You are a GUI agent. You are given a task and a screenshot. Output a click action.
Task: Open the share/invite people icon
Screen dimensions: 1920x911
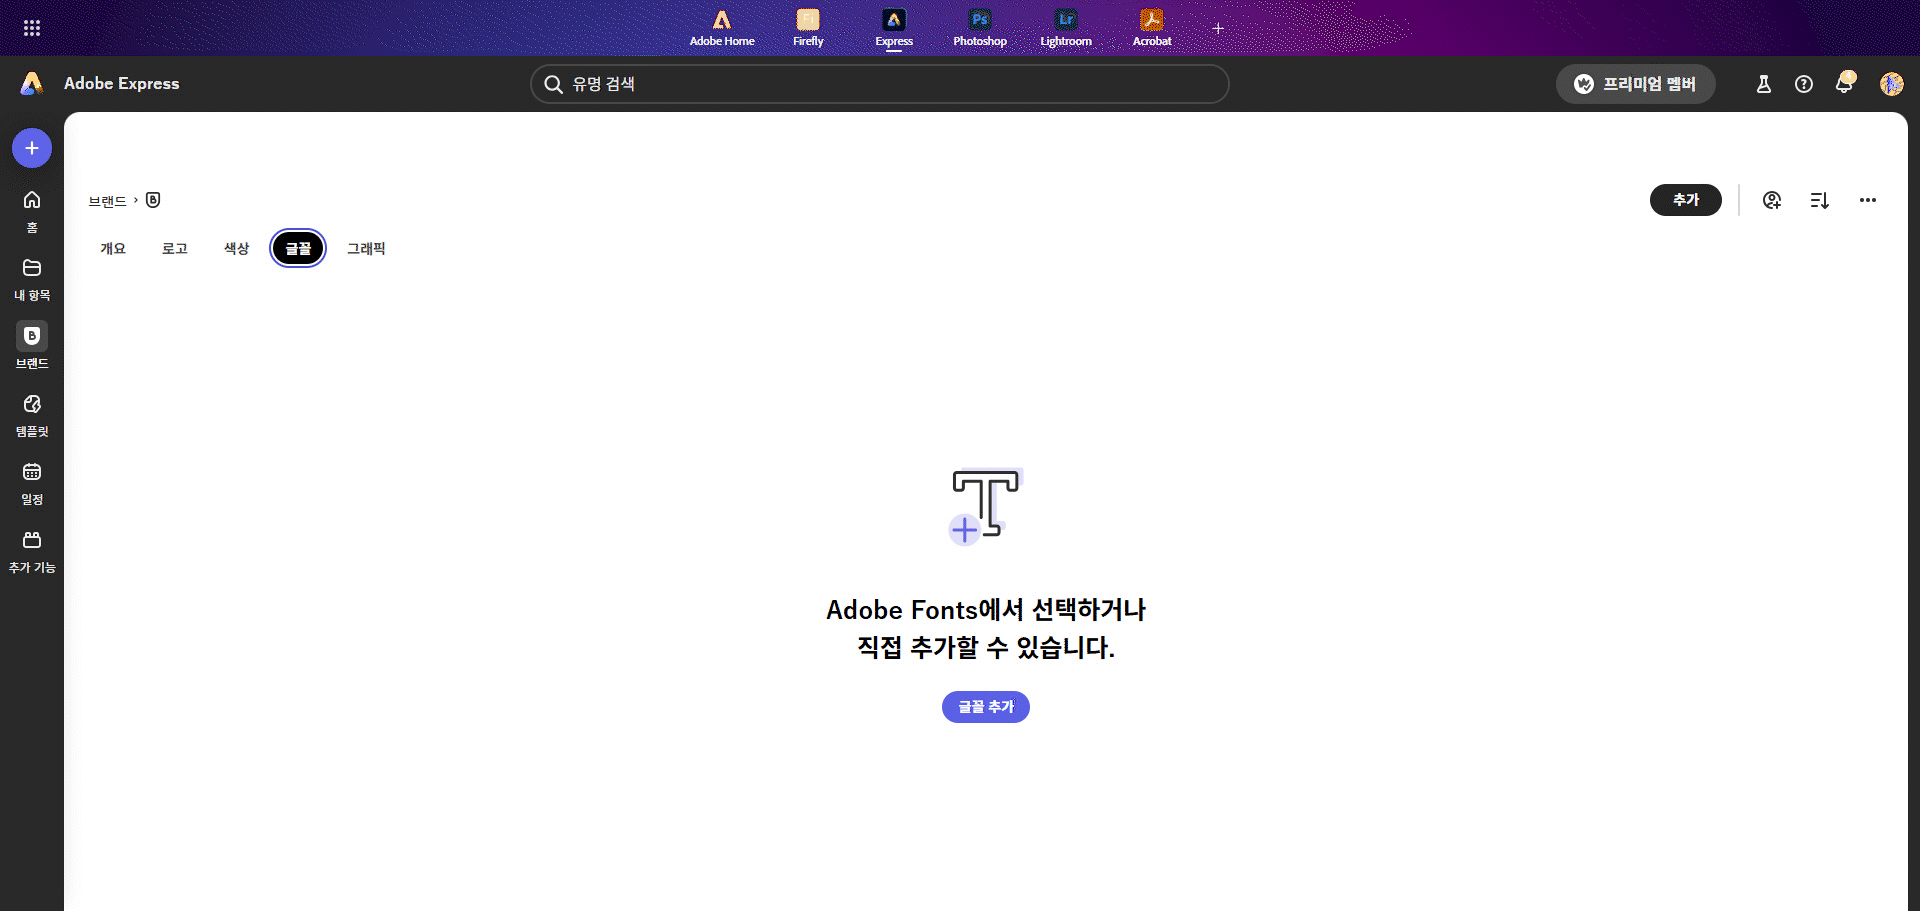click(x=1772, y=200)
